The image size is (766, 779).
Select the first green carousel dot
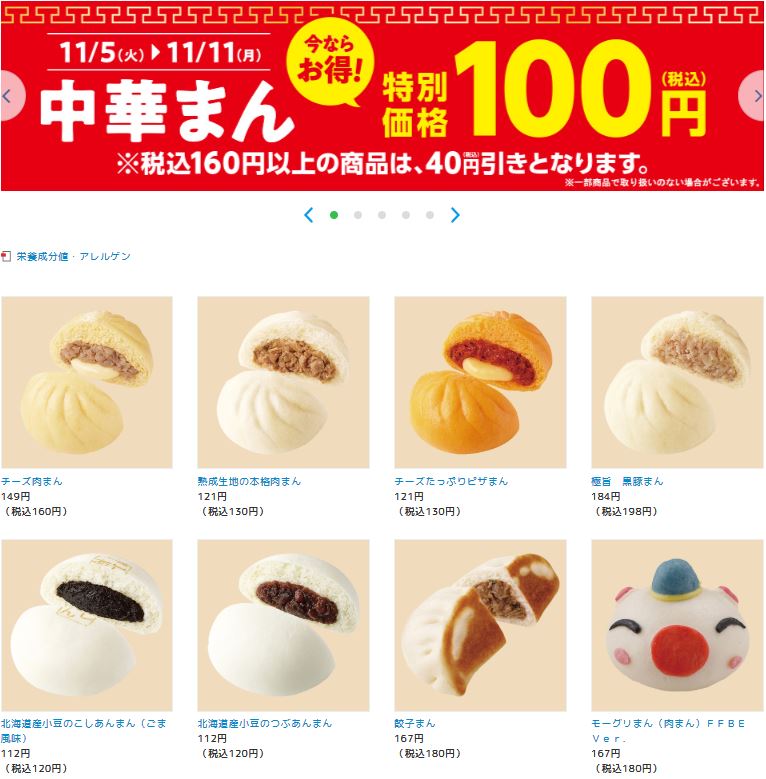click(x=334, y=215)
